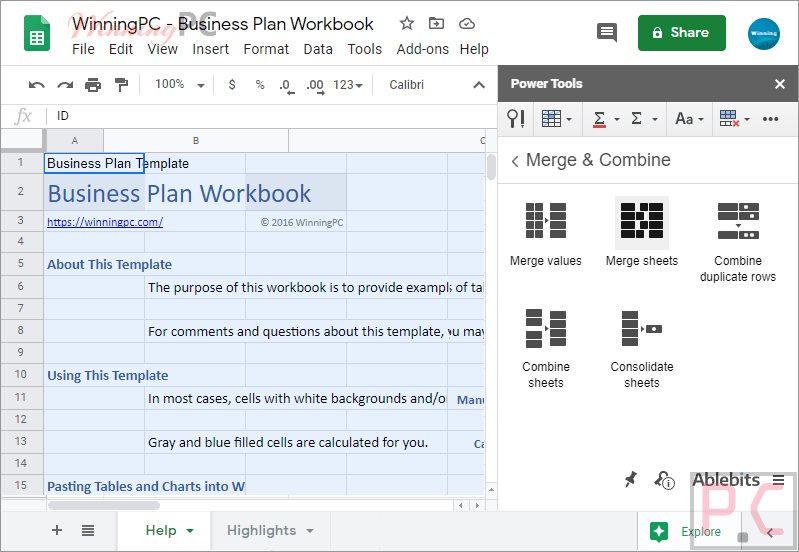The height and width of the screenshot is (552, 799).
Task: Open Power Tools Smart Toolbar pin icon
Action: click(x=516, y=119)
